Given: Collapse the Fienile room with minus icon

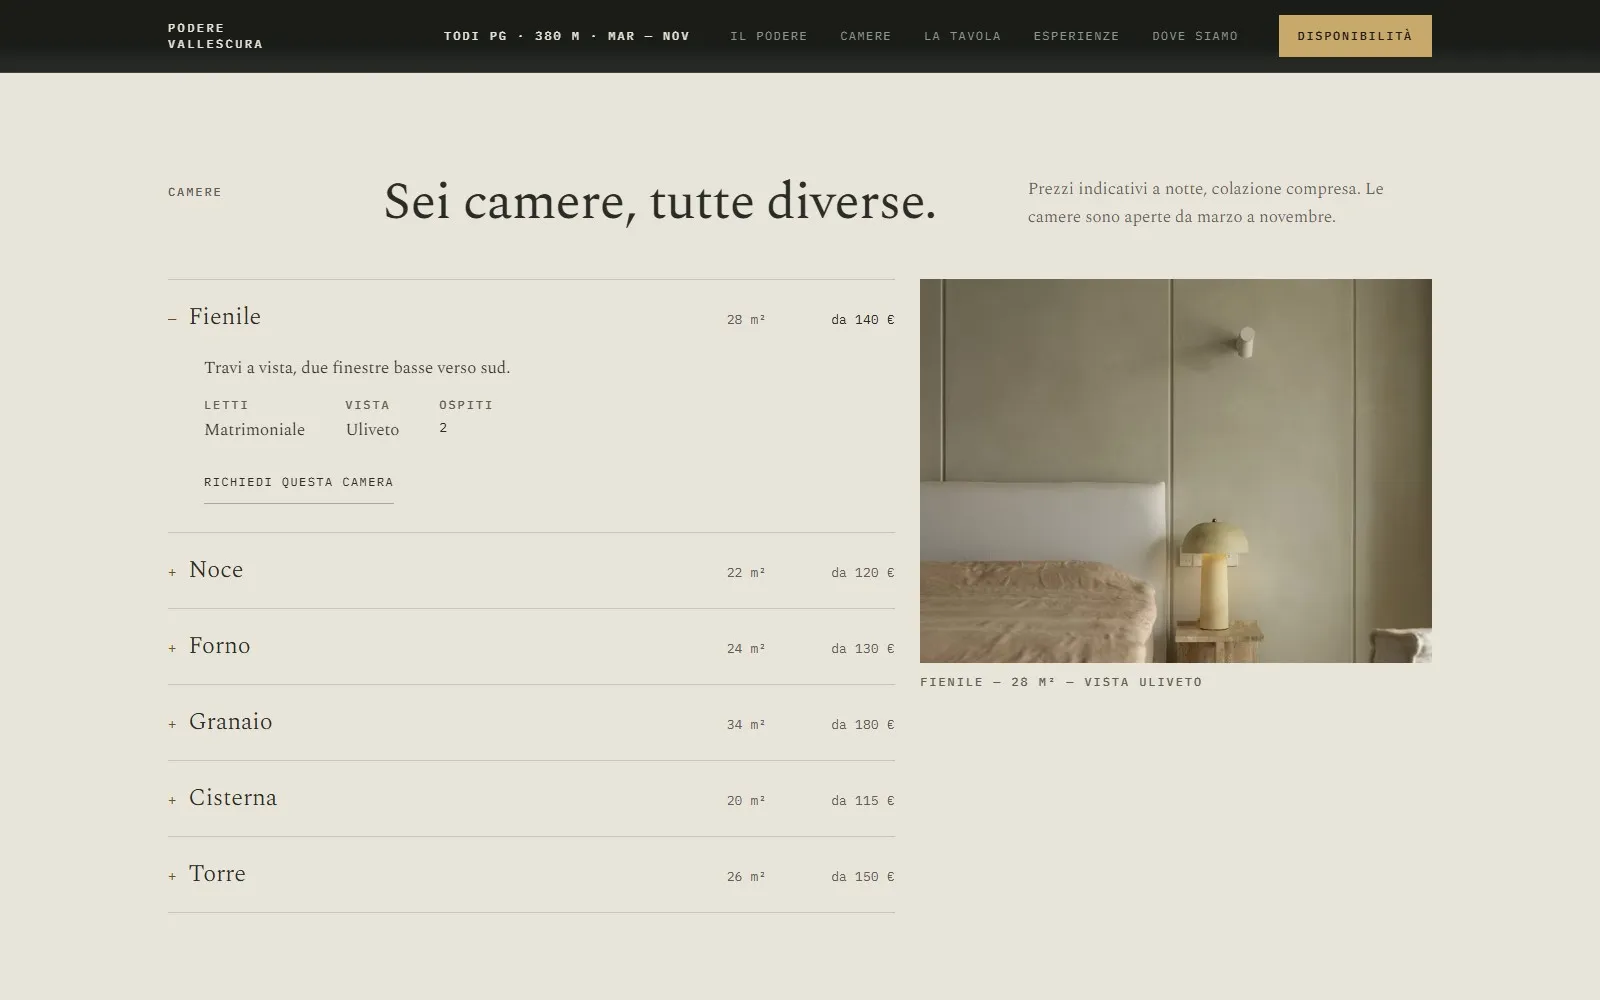Looking at the screenshot, I should pos(172,319).
